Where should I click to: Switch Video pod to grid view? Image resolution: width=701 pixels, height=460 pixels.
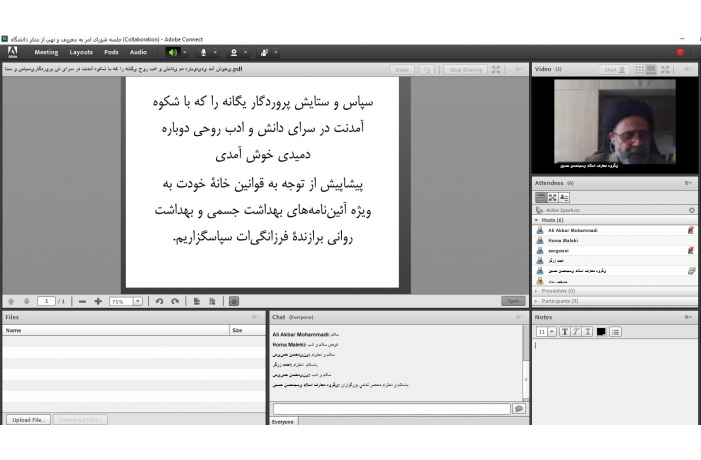pos(639,69)
